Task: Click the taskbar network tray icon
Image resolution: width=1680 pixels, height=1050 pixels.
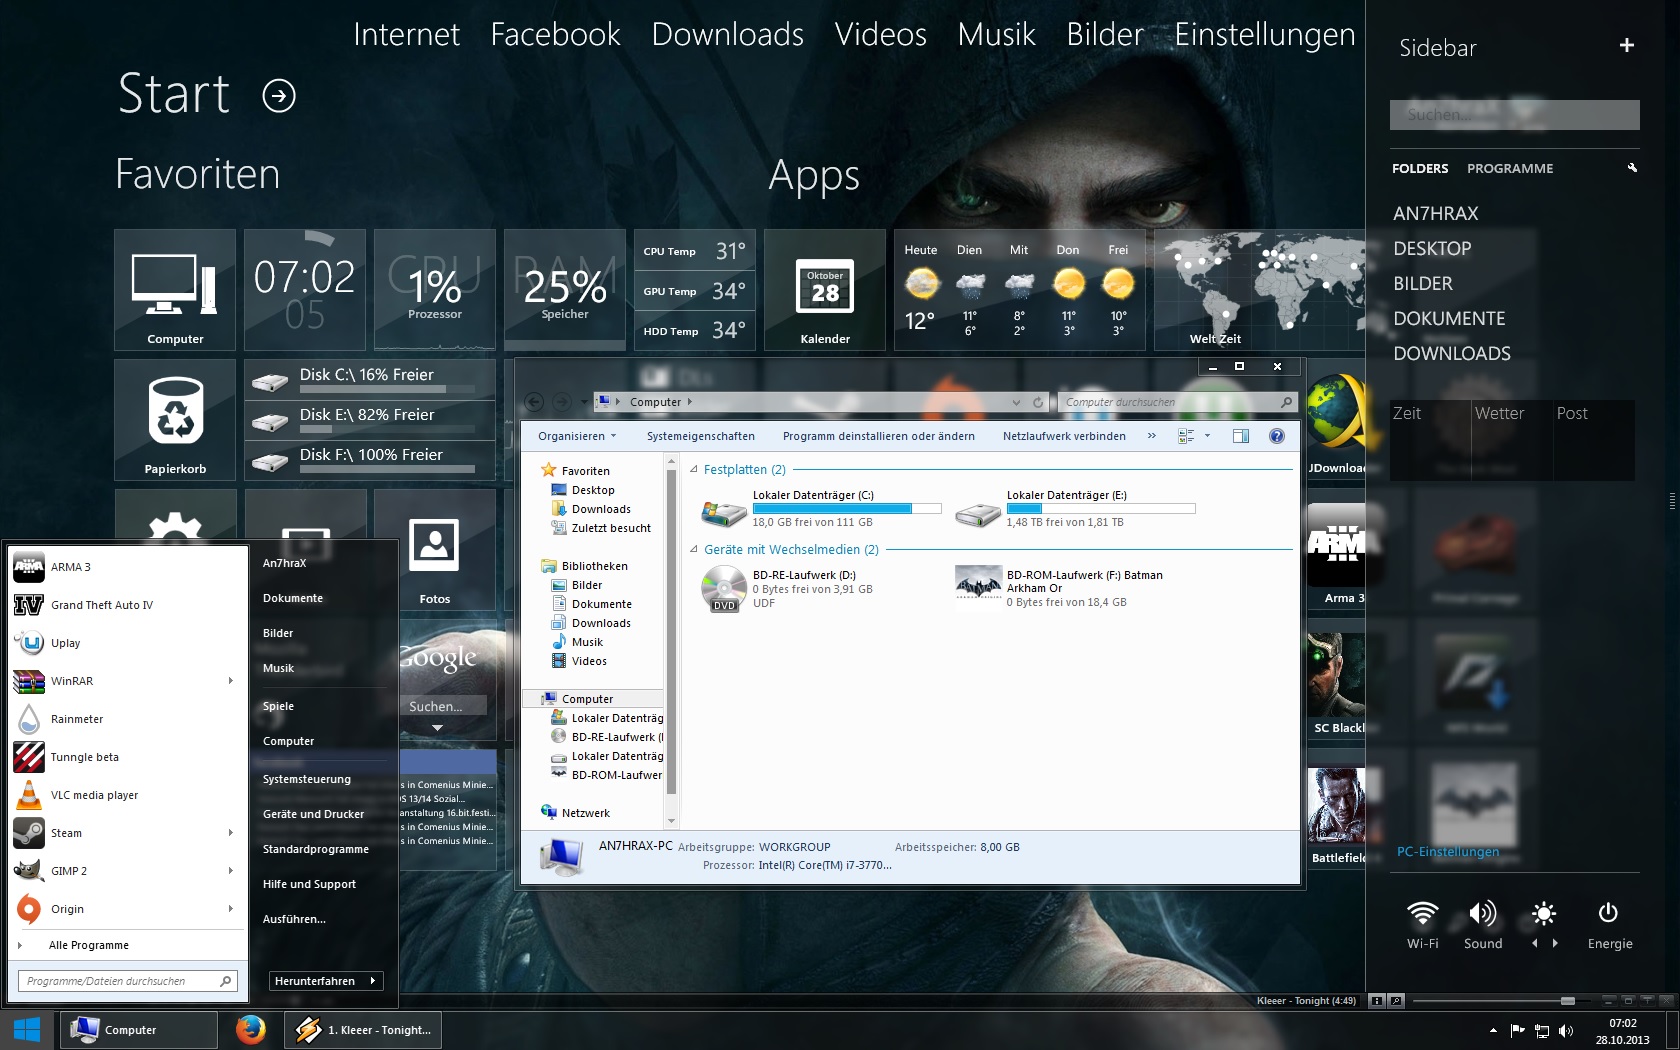Action: tap(1542, 1031)
